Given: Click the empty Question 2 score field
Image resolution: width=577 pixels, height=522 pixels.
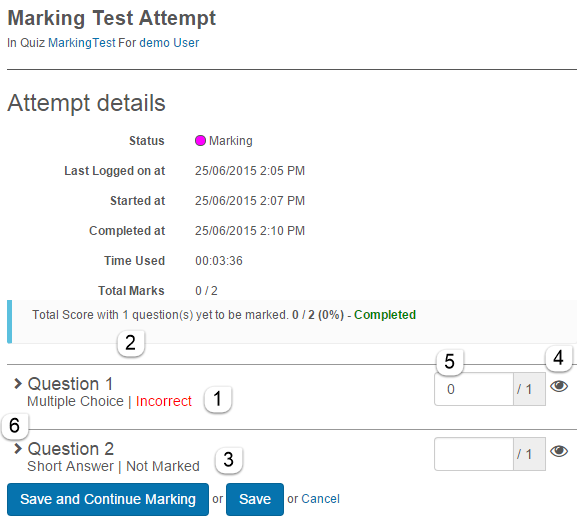Looking at the screenshot, I should tap(474, 454).
